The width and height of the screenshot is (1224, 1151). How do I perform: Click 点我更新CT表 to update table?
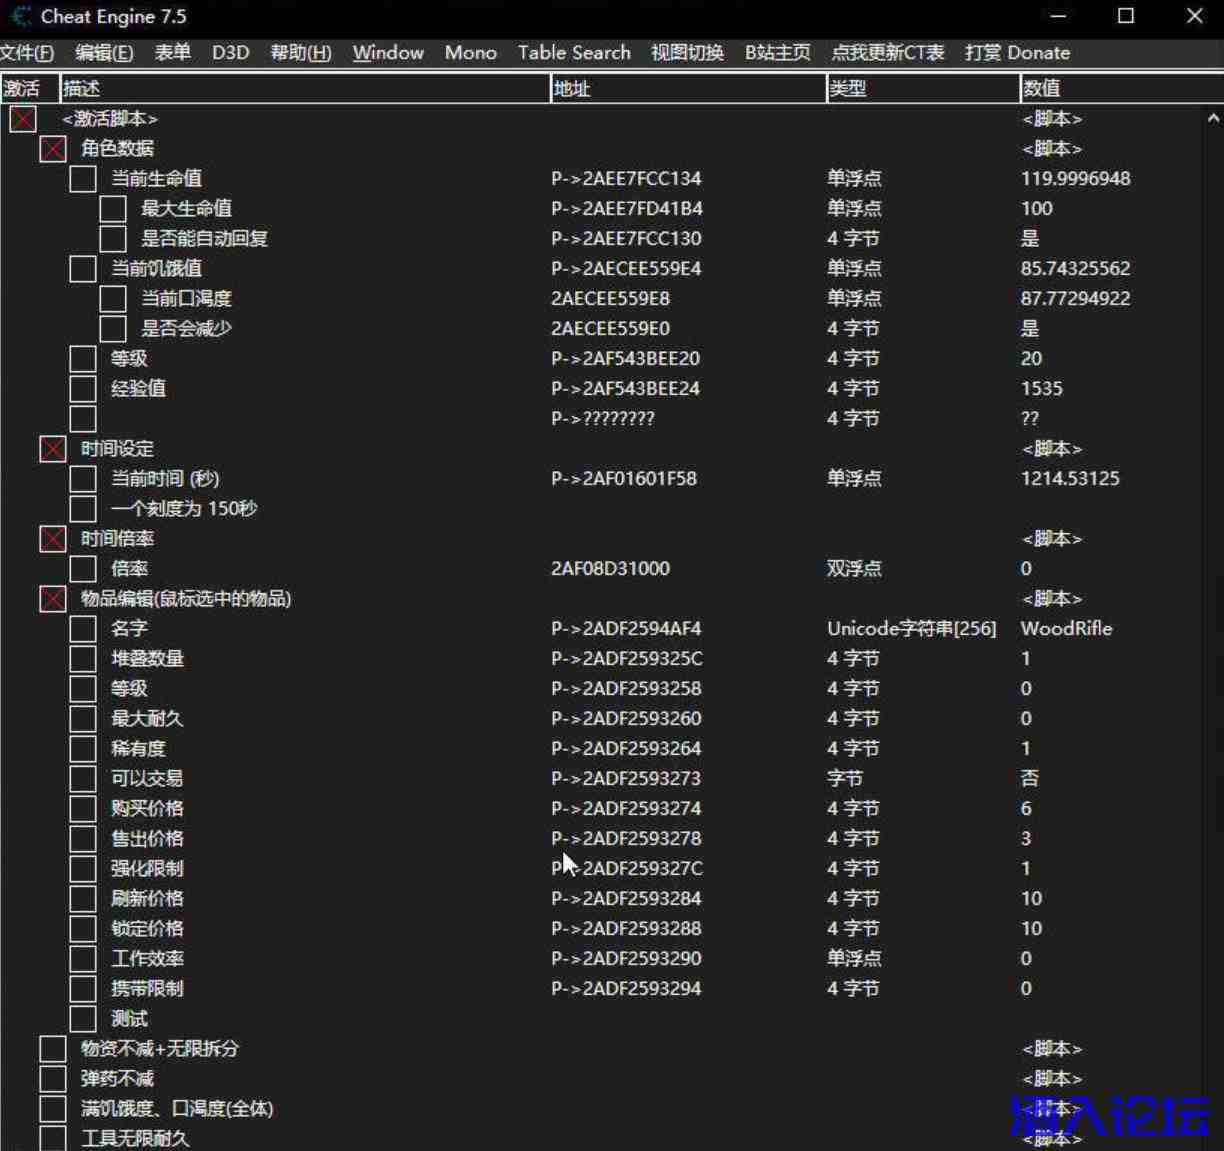tap(888, 53)
